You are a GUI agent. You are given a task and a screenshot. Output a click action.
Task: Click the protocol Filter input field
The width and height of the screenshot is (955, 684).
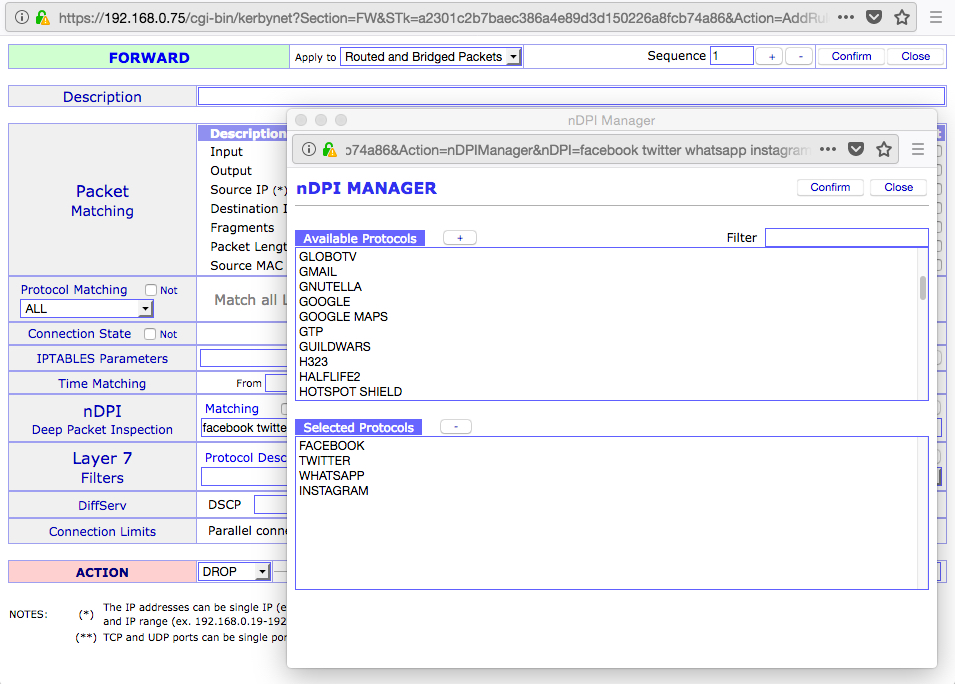tap(846, 238)
